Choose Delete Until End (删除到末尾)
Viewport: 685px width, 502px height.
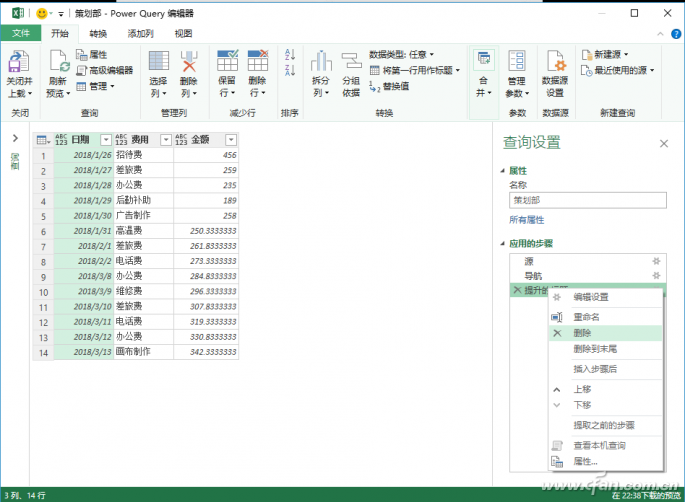[605, 349]
